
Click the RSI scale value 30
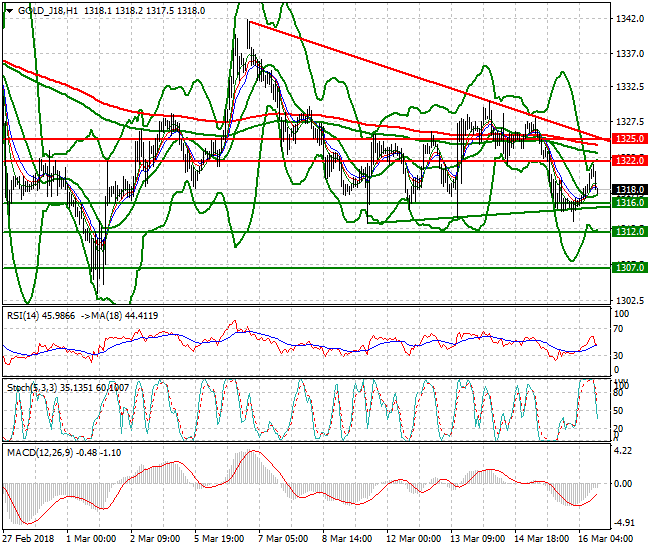pyautogui.click(x=618, y=356)
